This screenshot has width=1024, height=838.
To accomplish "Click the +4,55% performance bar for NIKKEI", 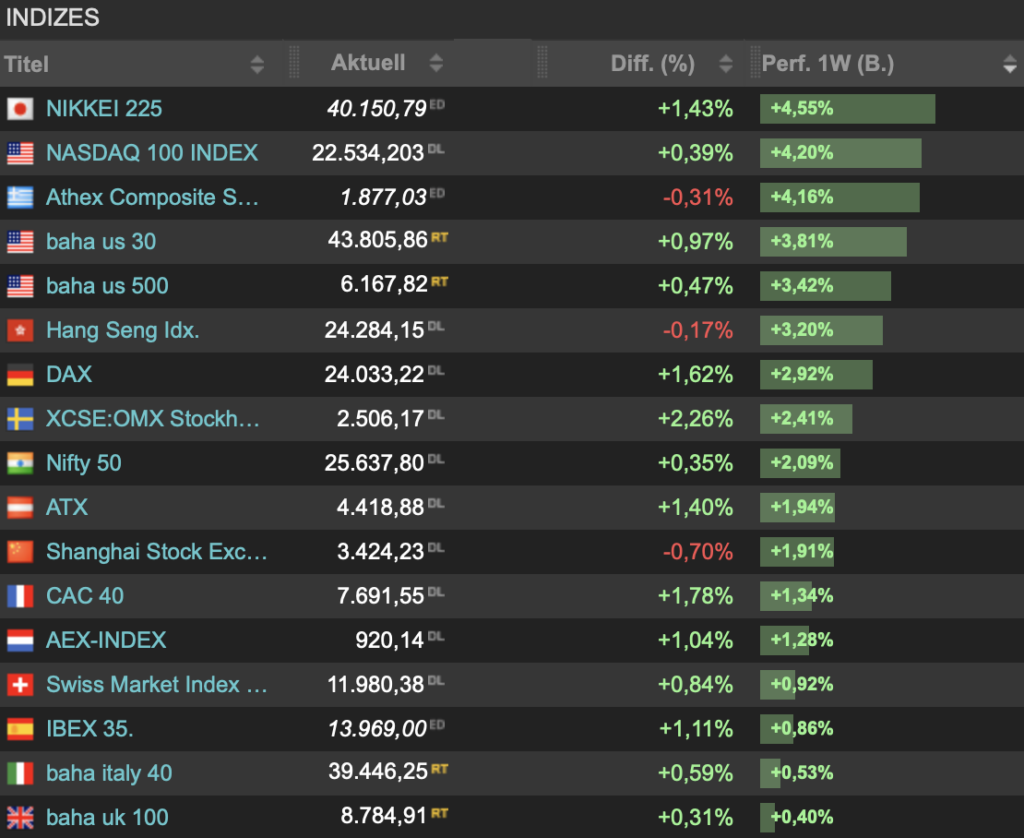I will [x=847, y=108].
